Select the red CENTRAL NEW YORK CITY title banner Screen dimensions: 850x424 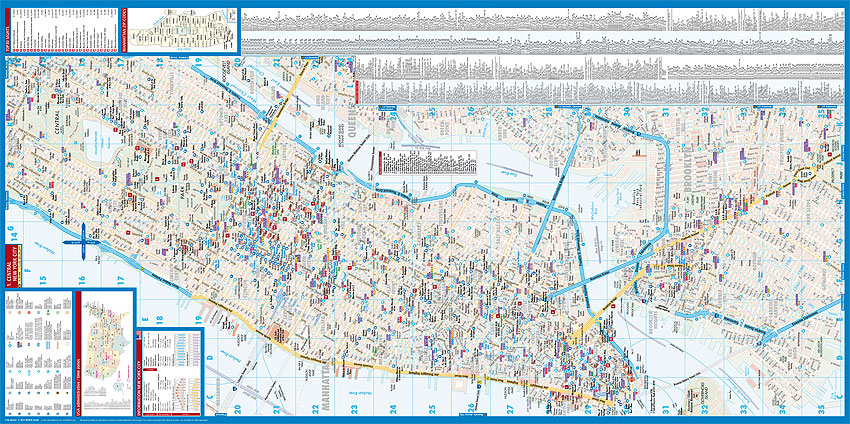point(12,266)
